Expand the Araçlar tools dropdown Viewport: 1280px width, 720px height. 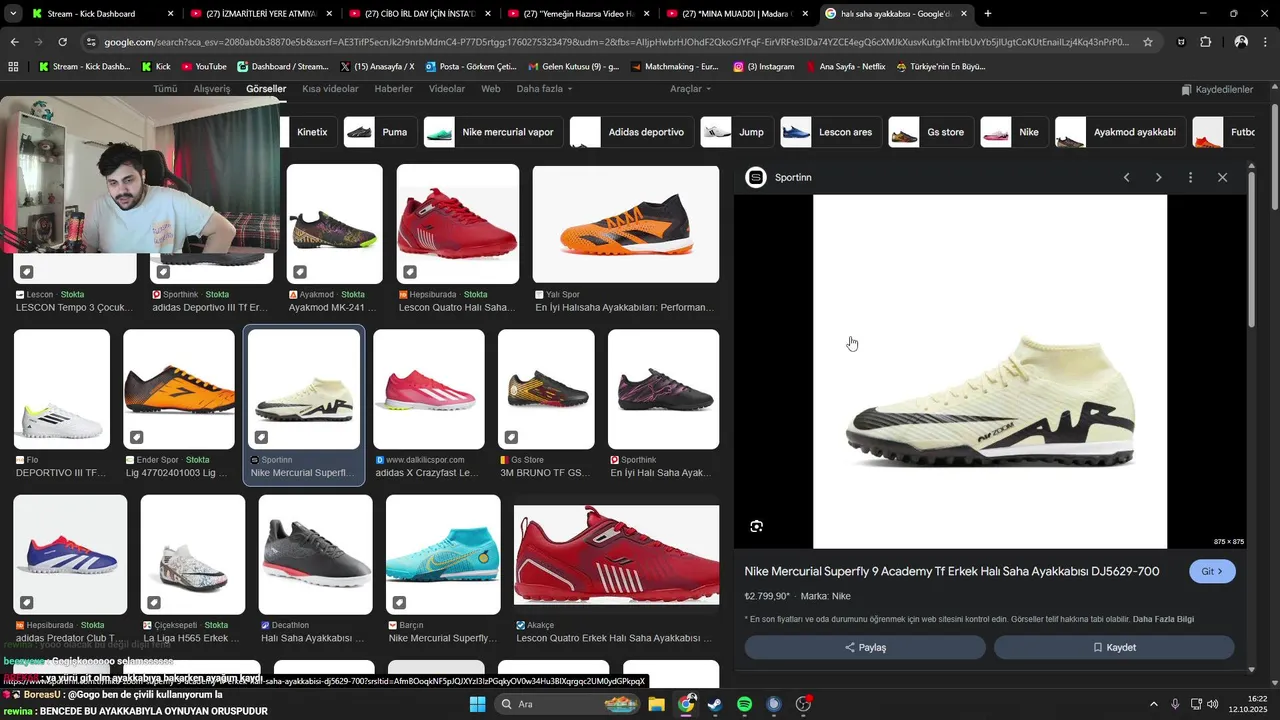[690, 89]
